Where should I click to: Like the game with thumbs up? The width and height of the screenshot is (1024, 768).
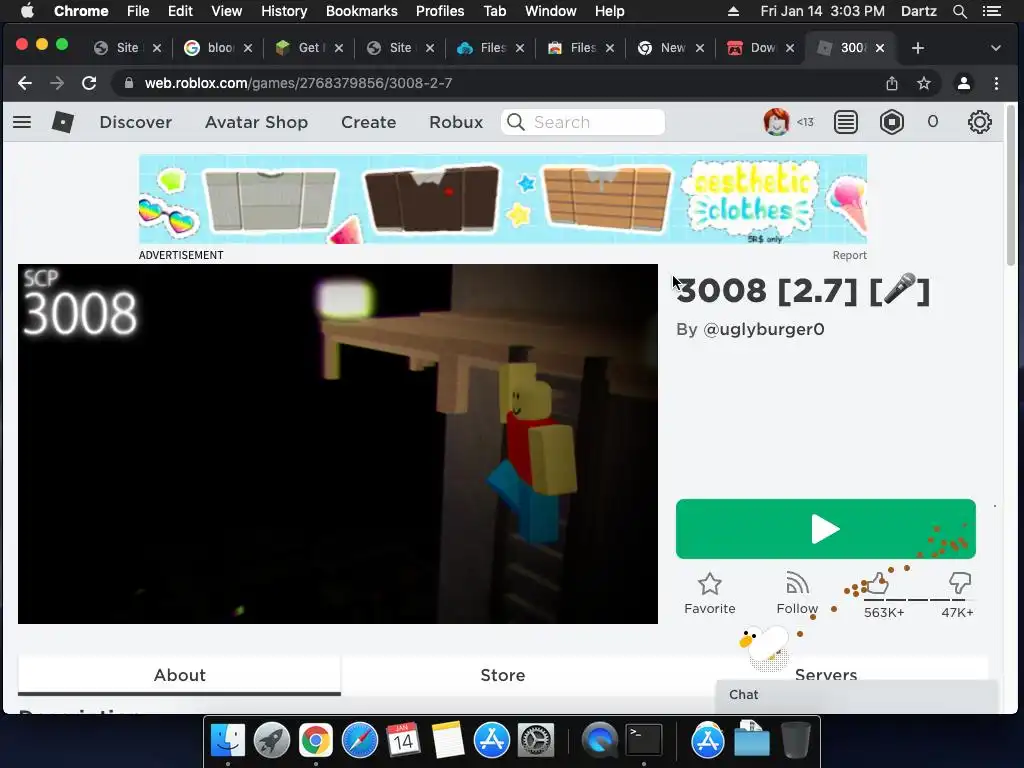[x=878, y=583]
